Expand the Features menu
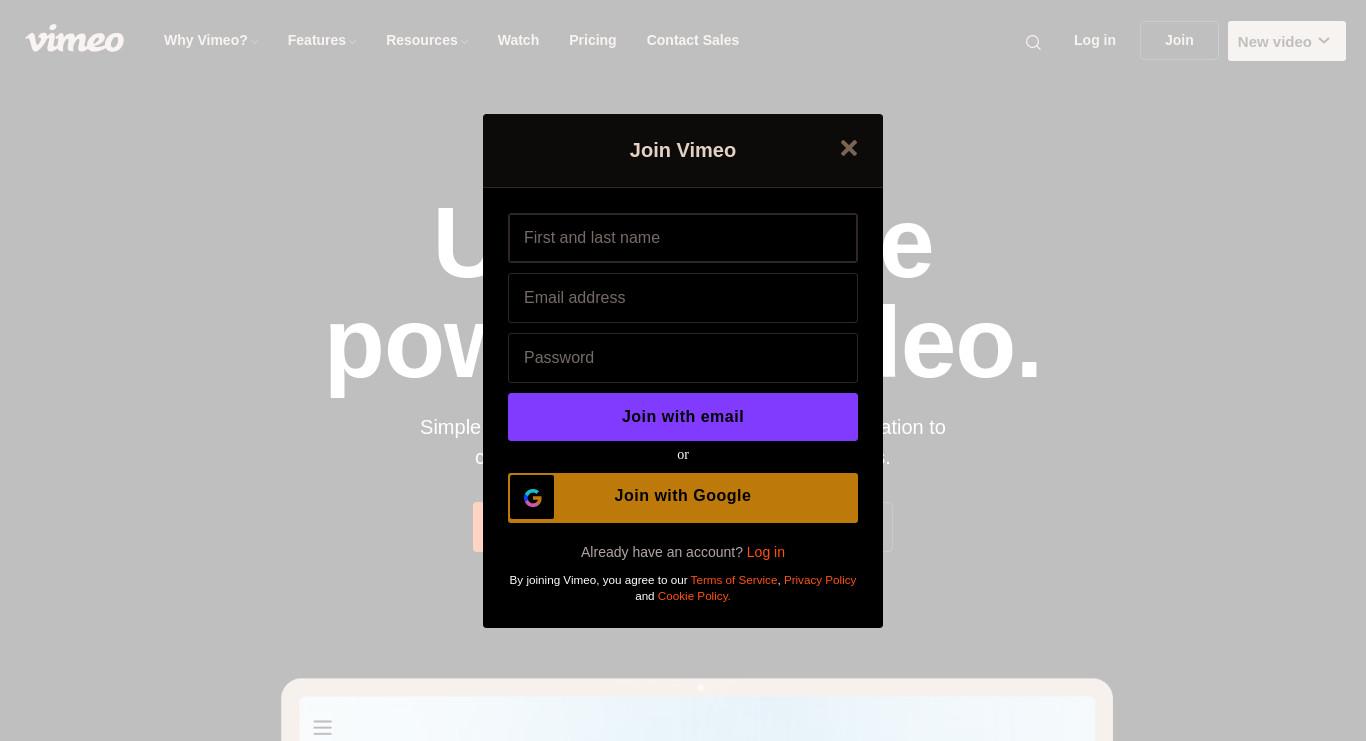The width and height of the screenshot is (1366, 741). point(322,40)
